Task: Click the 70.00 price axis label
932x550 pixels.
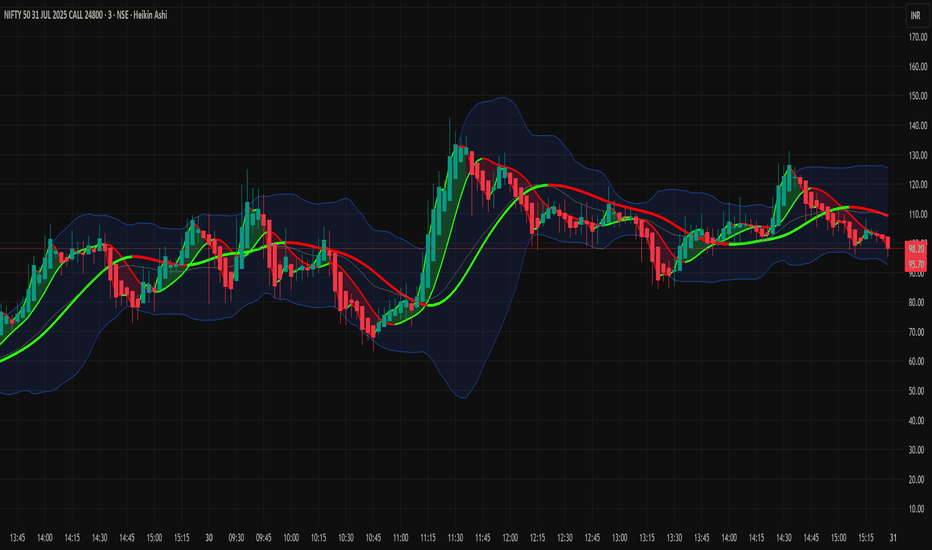Action: tap(918, 332)
